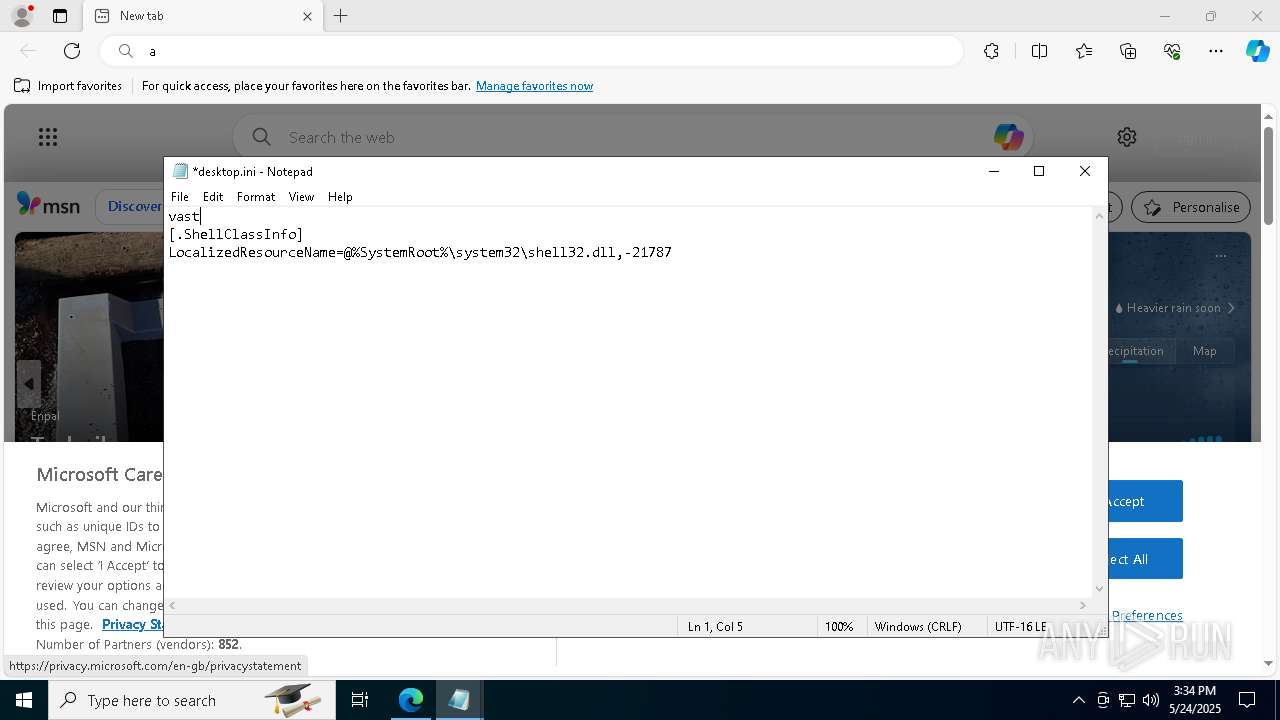Open Notepad Format menu
This screenshot has width=1280, height=720.
tap(256, 197)
